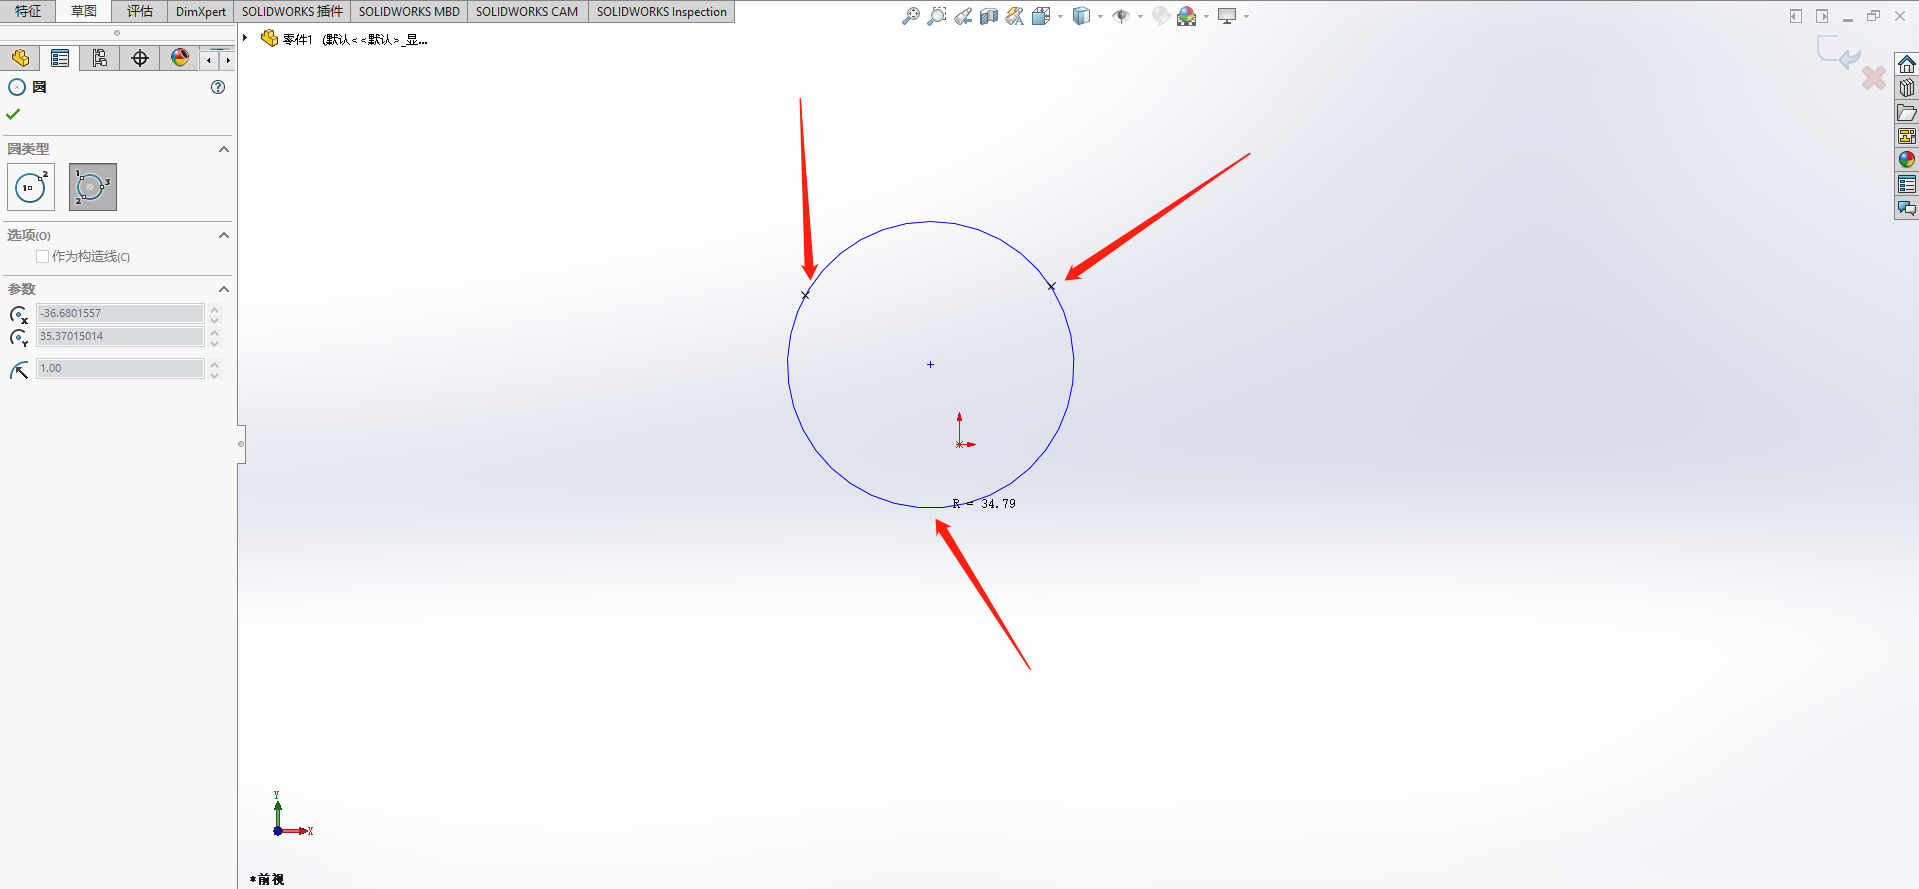1919x889 pixels.
Task: Switch to FeatureManager design tree tab
Action: pyautogui.click(x=20, y=58)
